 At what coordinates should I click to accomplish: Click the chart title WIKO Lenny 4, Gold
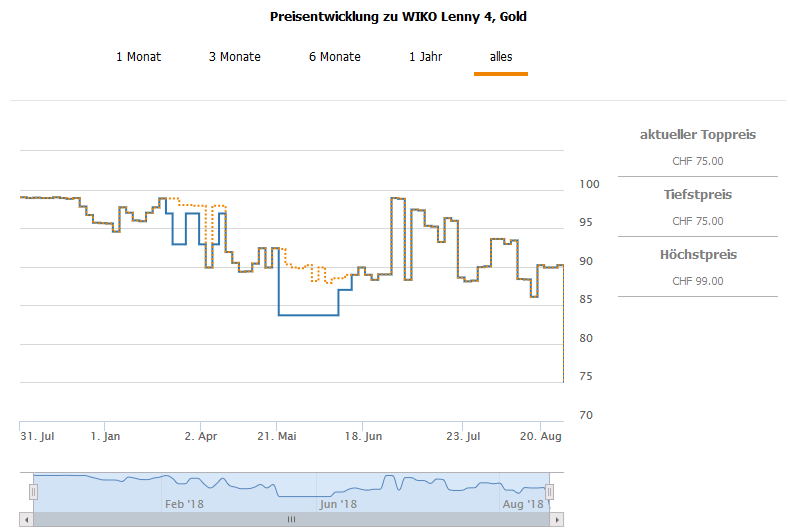click(398, 17)
